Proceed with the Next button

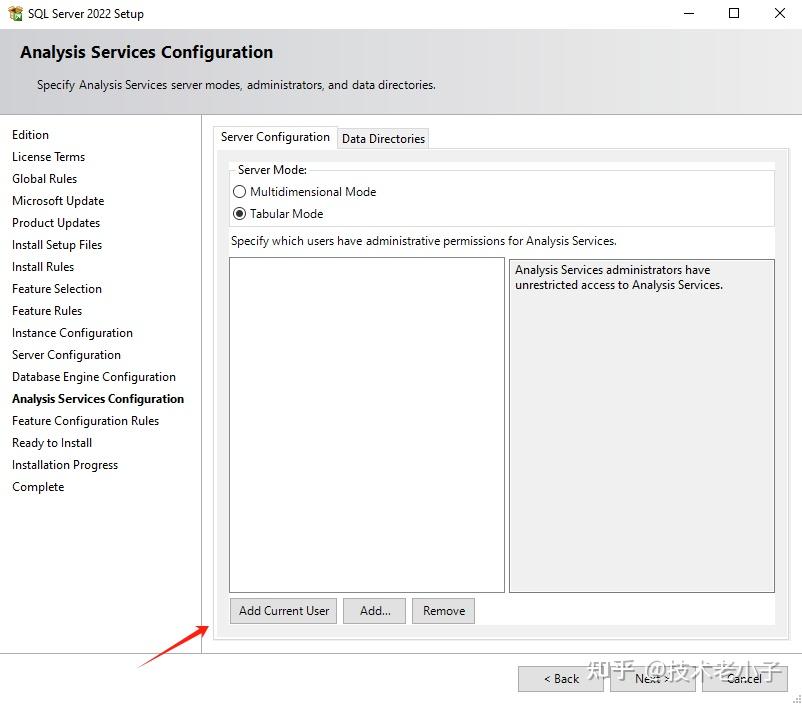pyautogui.click(x=652, y=679)
